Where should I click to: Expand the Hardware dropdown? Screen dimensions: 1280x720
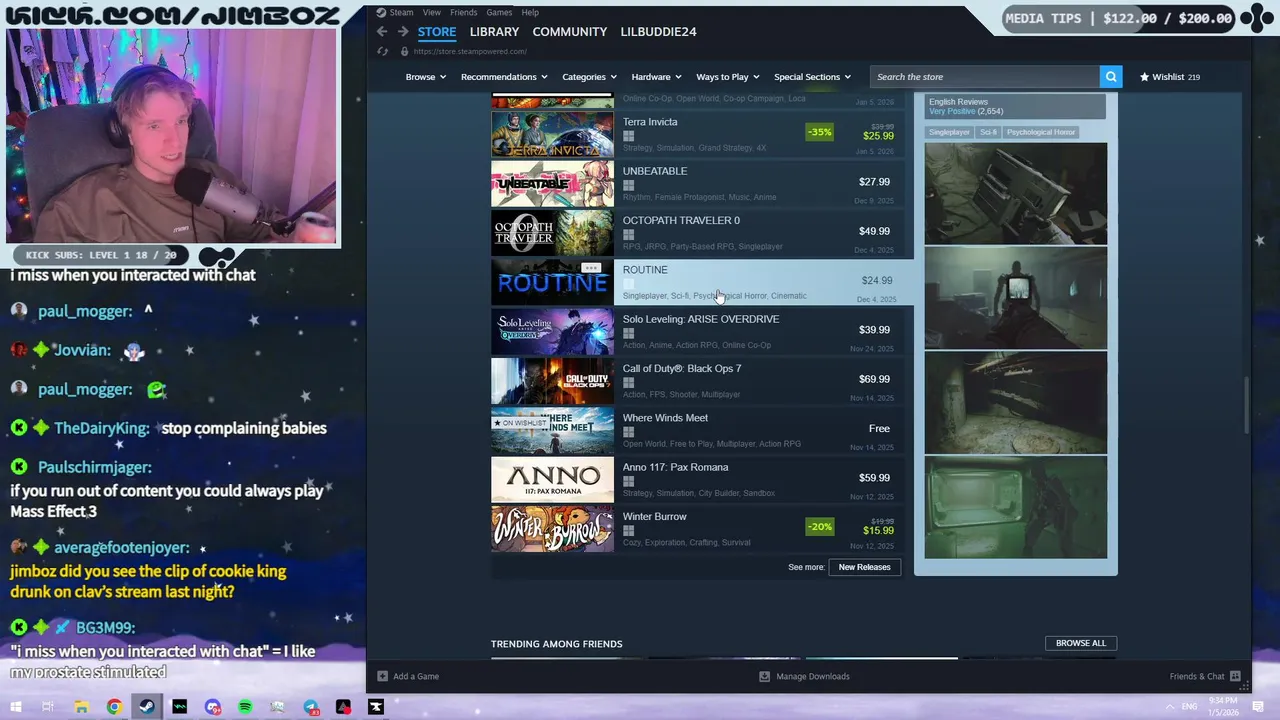click(656, 77)
